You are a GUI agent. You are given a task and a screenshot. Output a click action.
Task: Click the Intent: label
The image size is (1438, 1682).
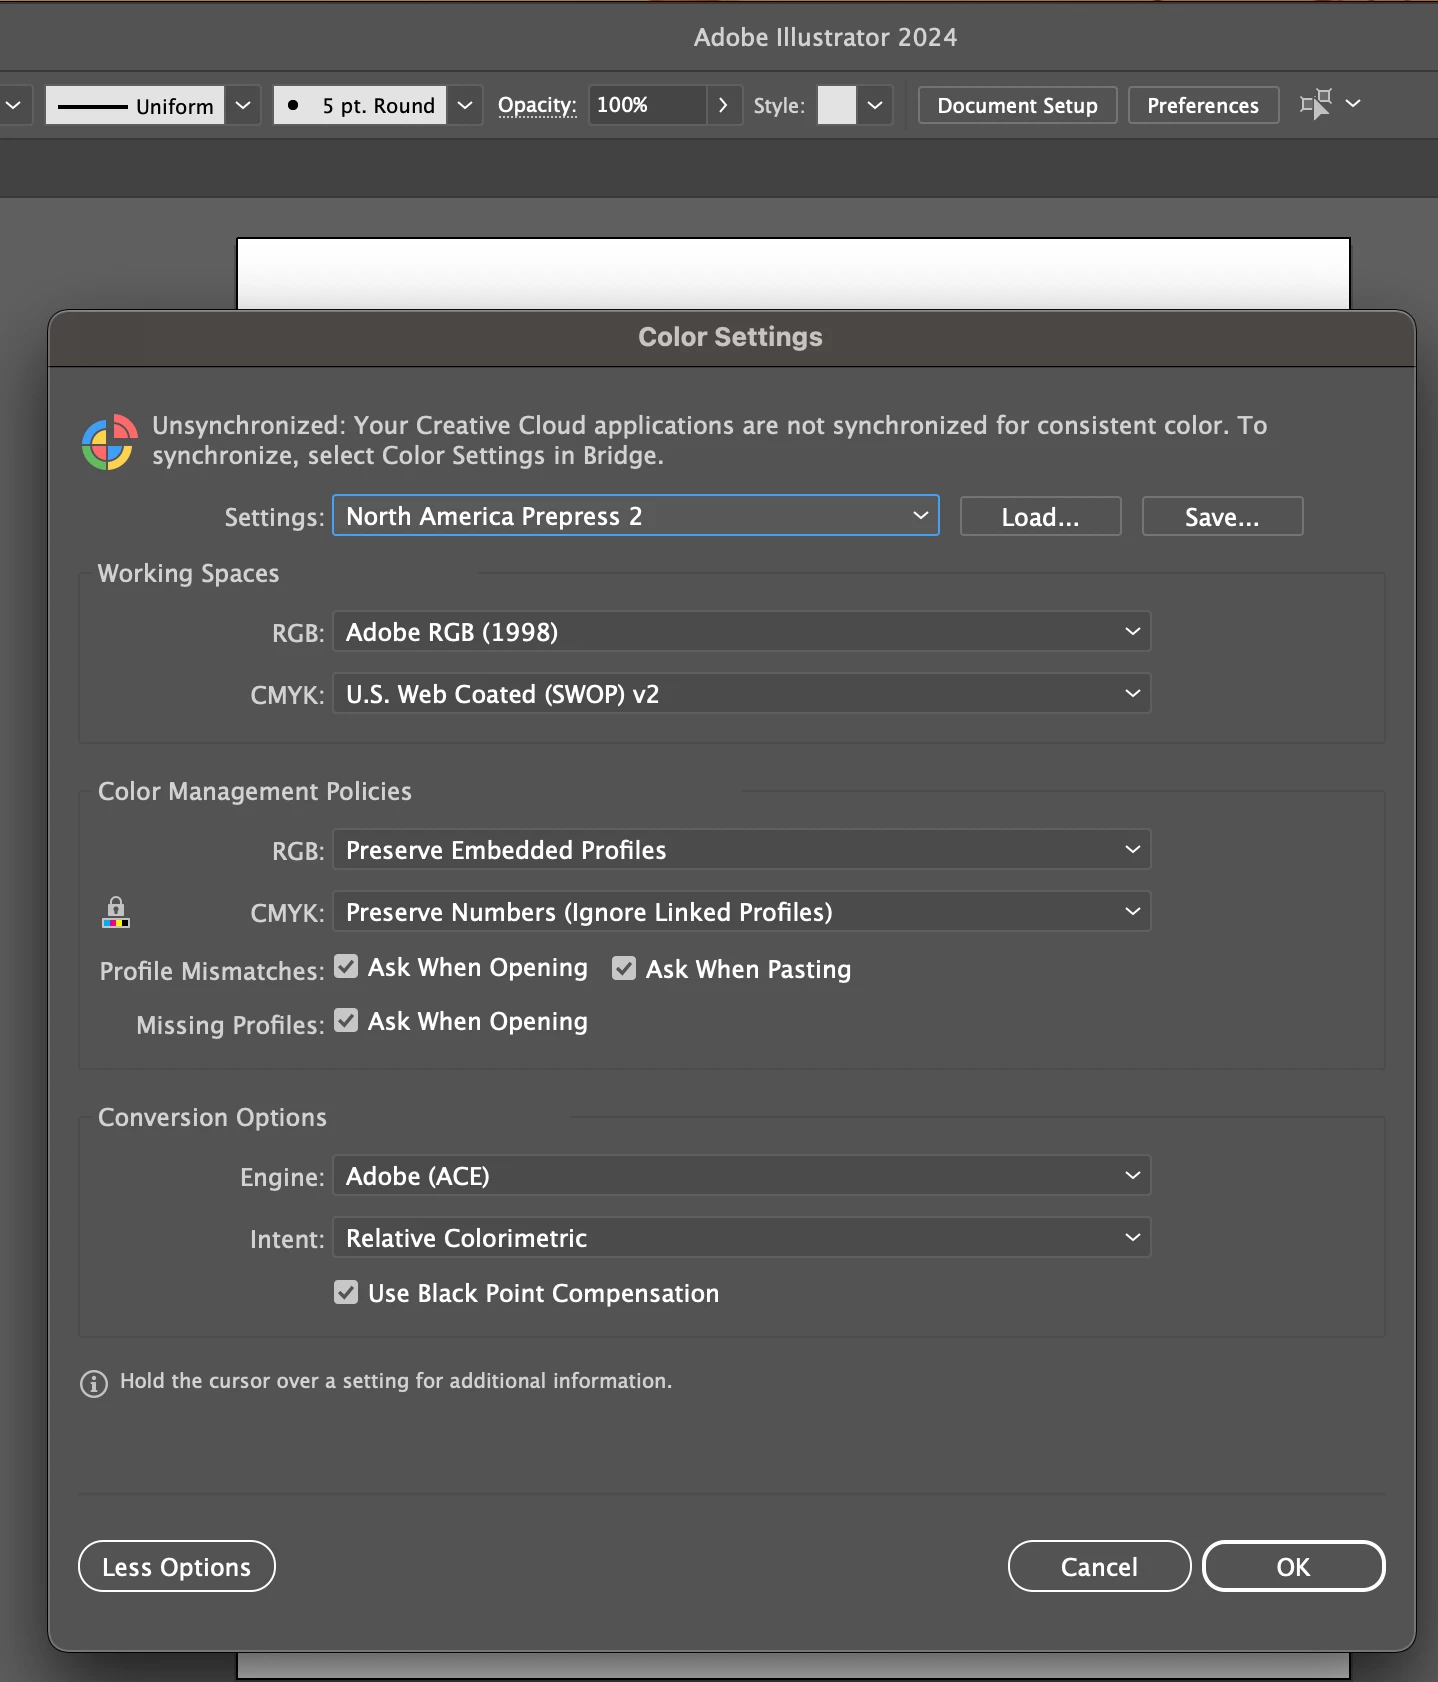click(x=288, y=1239)
